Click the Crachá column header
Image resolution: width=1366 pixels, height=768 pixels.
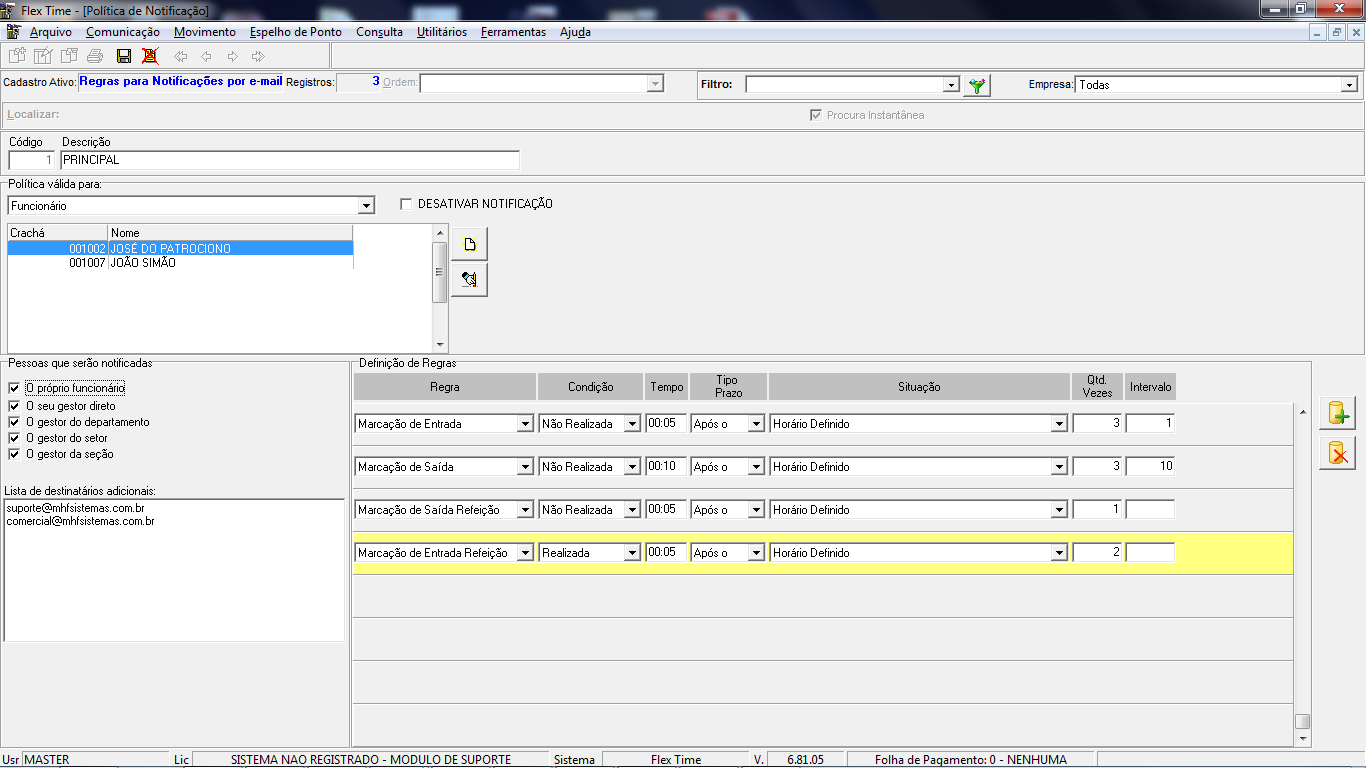(x=58, y=233)
